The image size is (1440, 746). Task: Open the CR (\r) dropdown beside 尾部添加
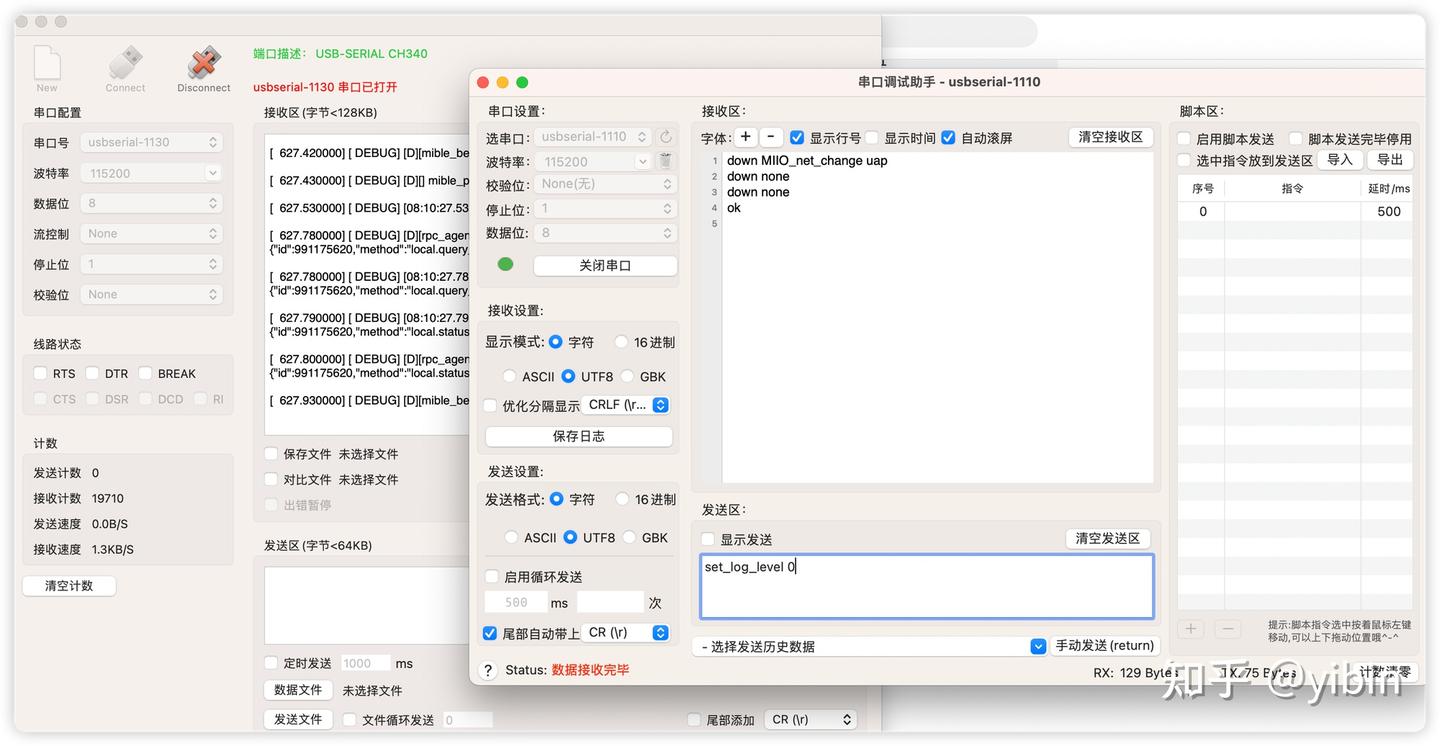(x=811, y=720)
